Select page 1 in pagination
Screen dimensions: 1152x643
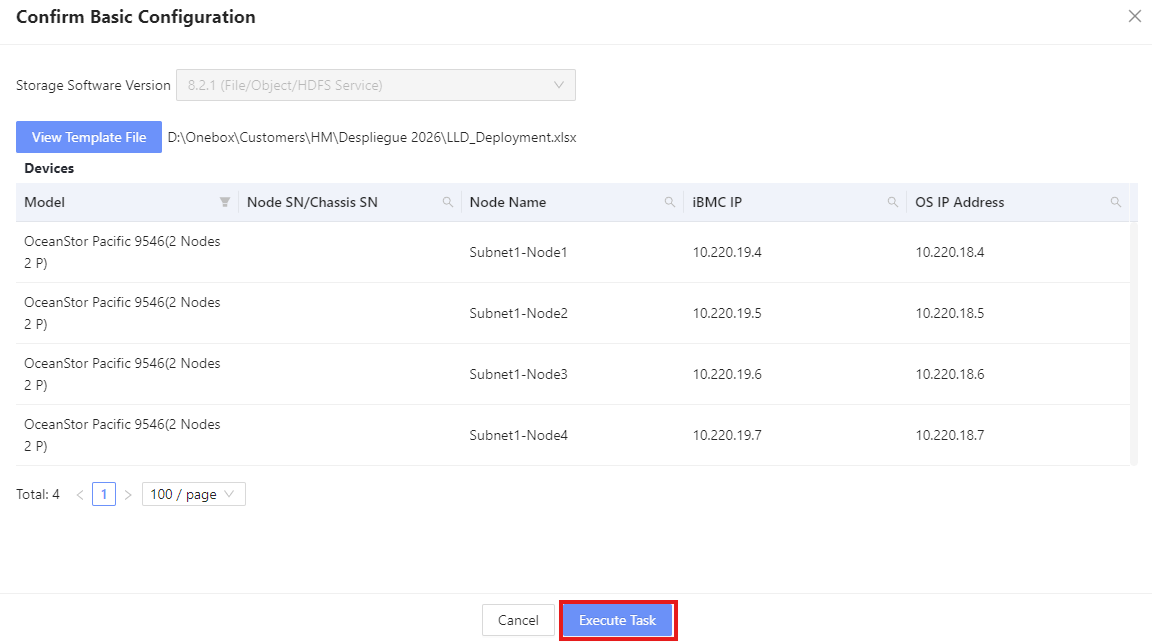coord(104,495)
